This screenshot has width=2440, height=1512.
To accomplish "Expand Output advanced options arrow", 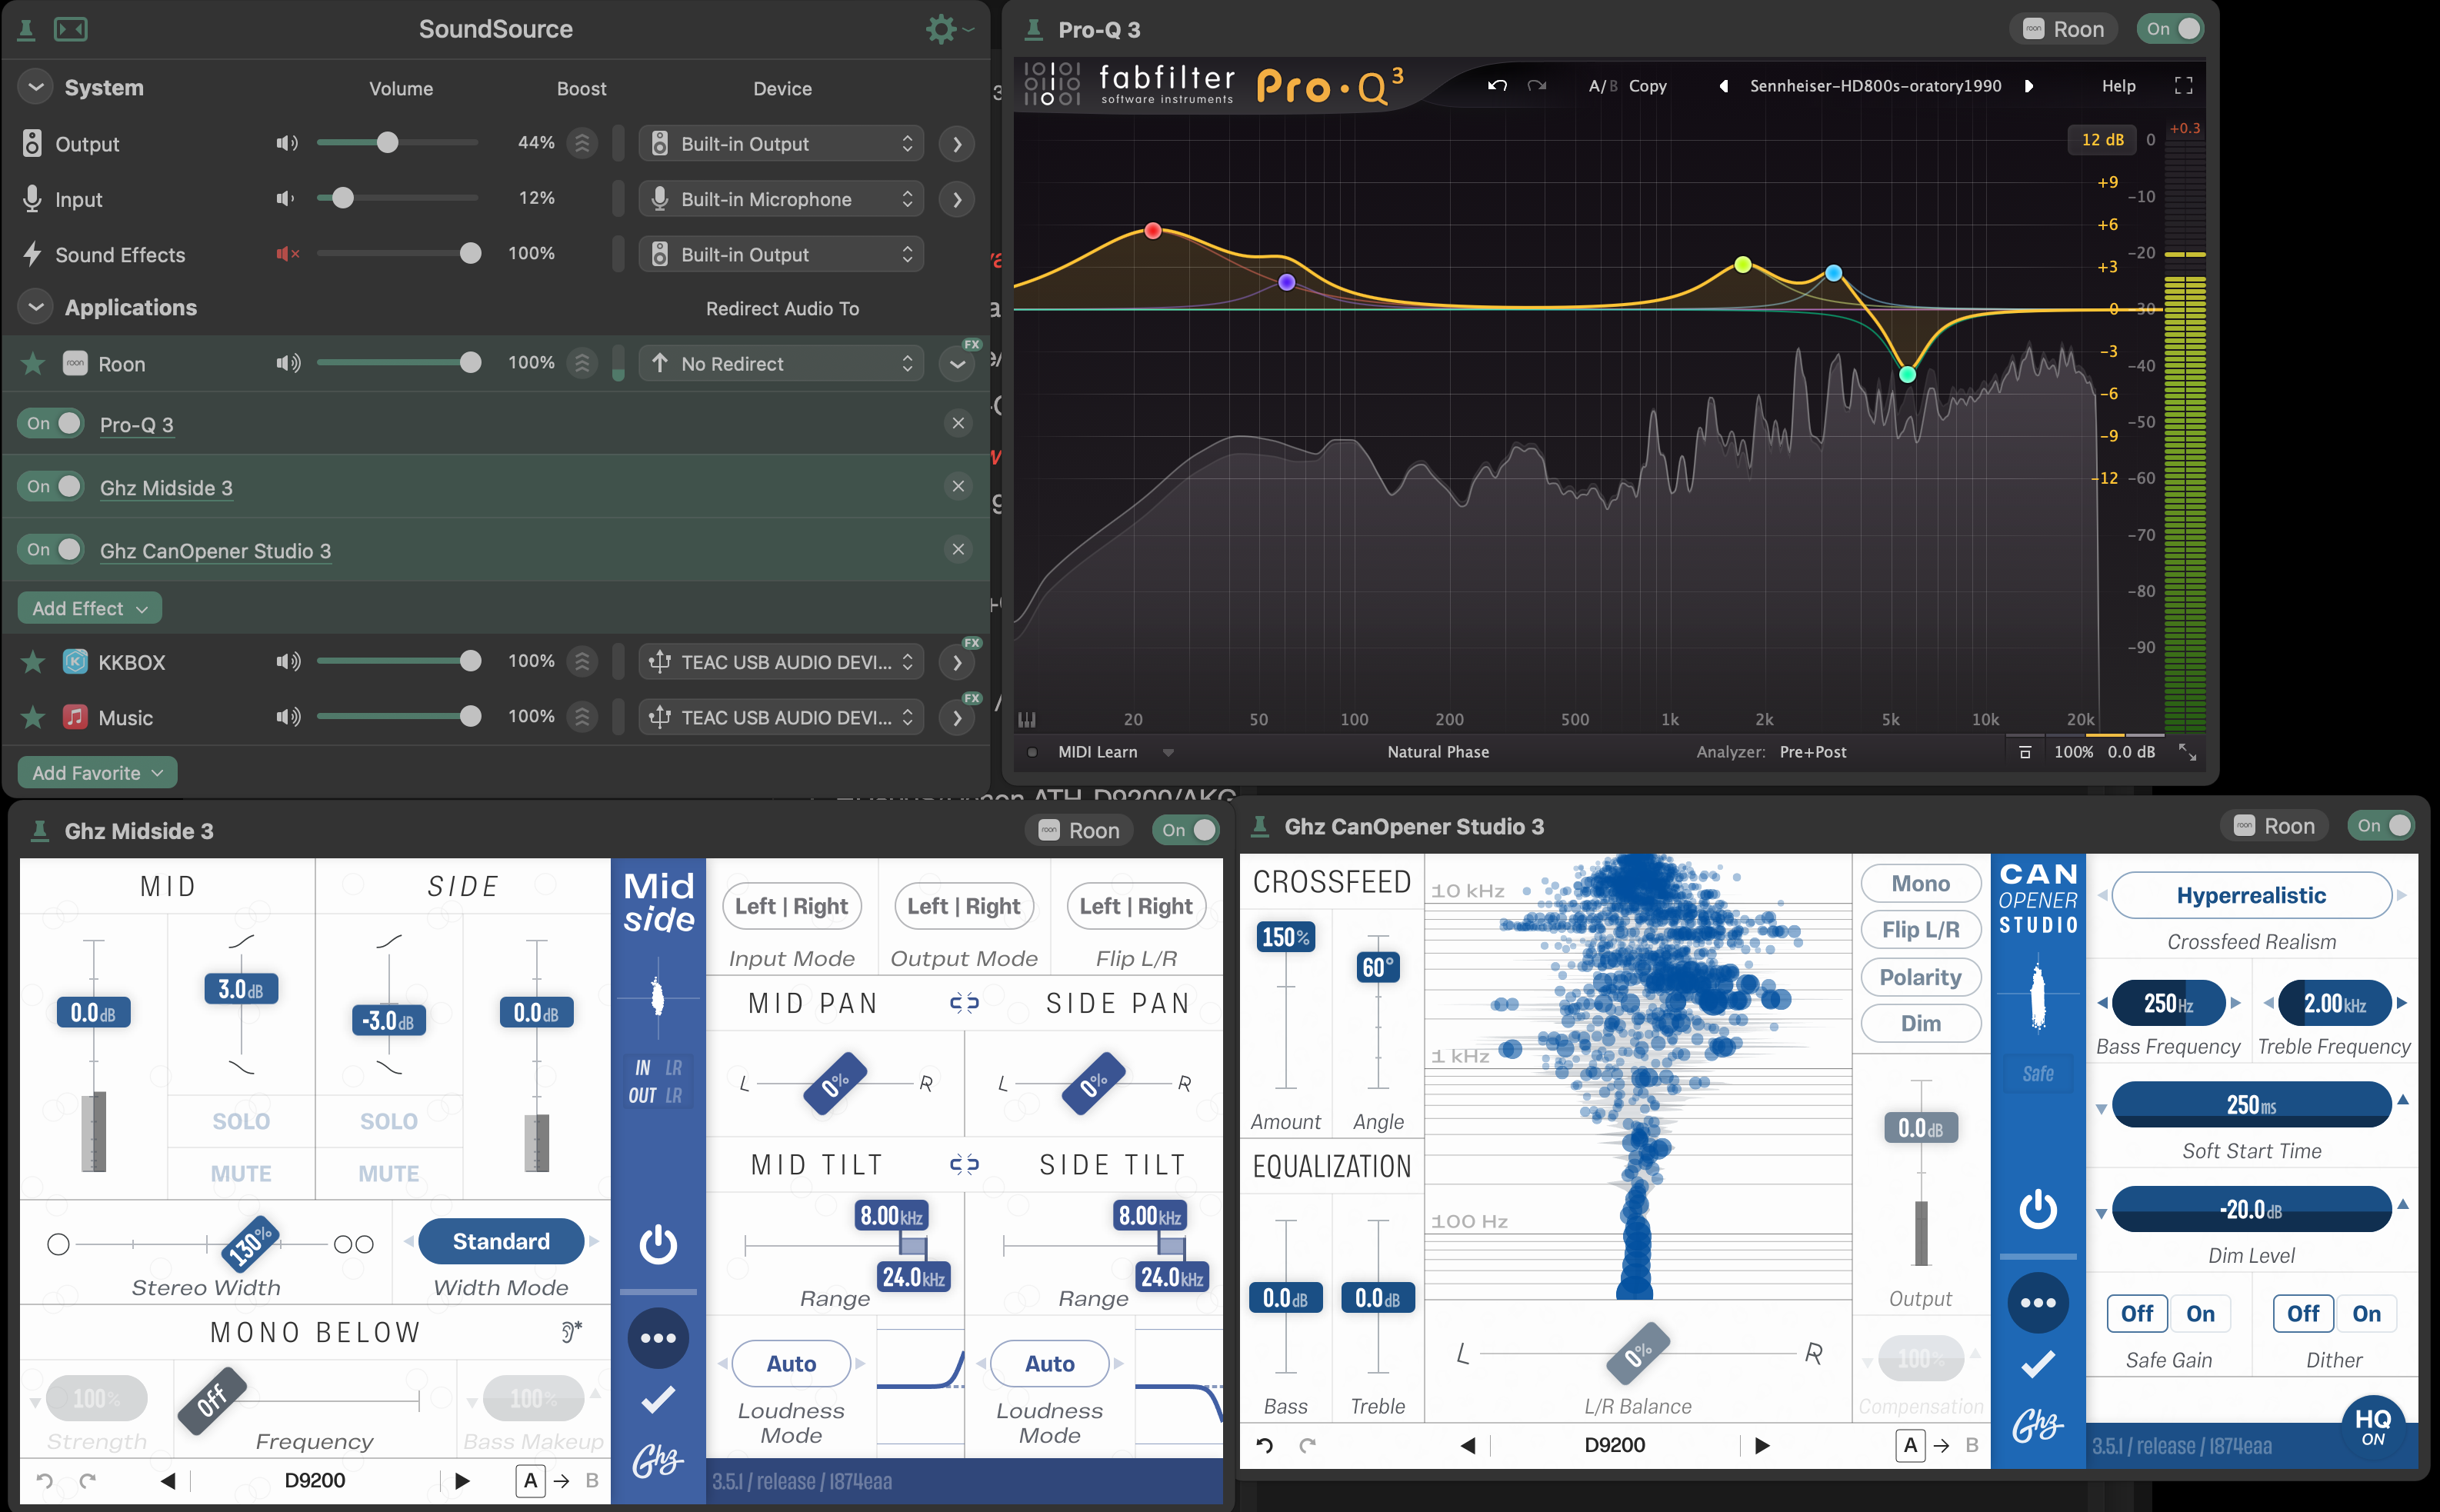I will 957,144.
